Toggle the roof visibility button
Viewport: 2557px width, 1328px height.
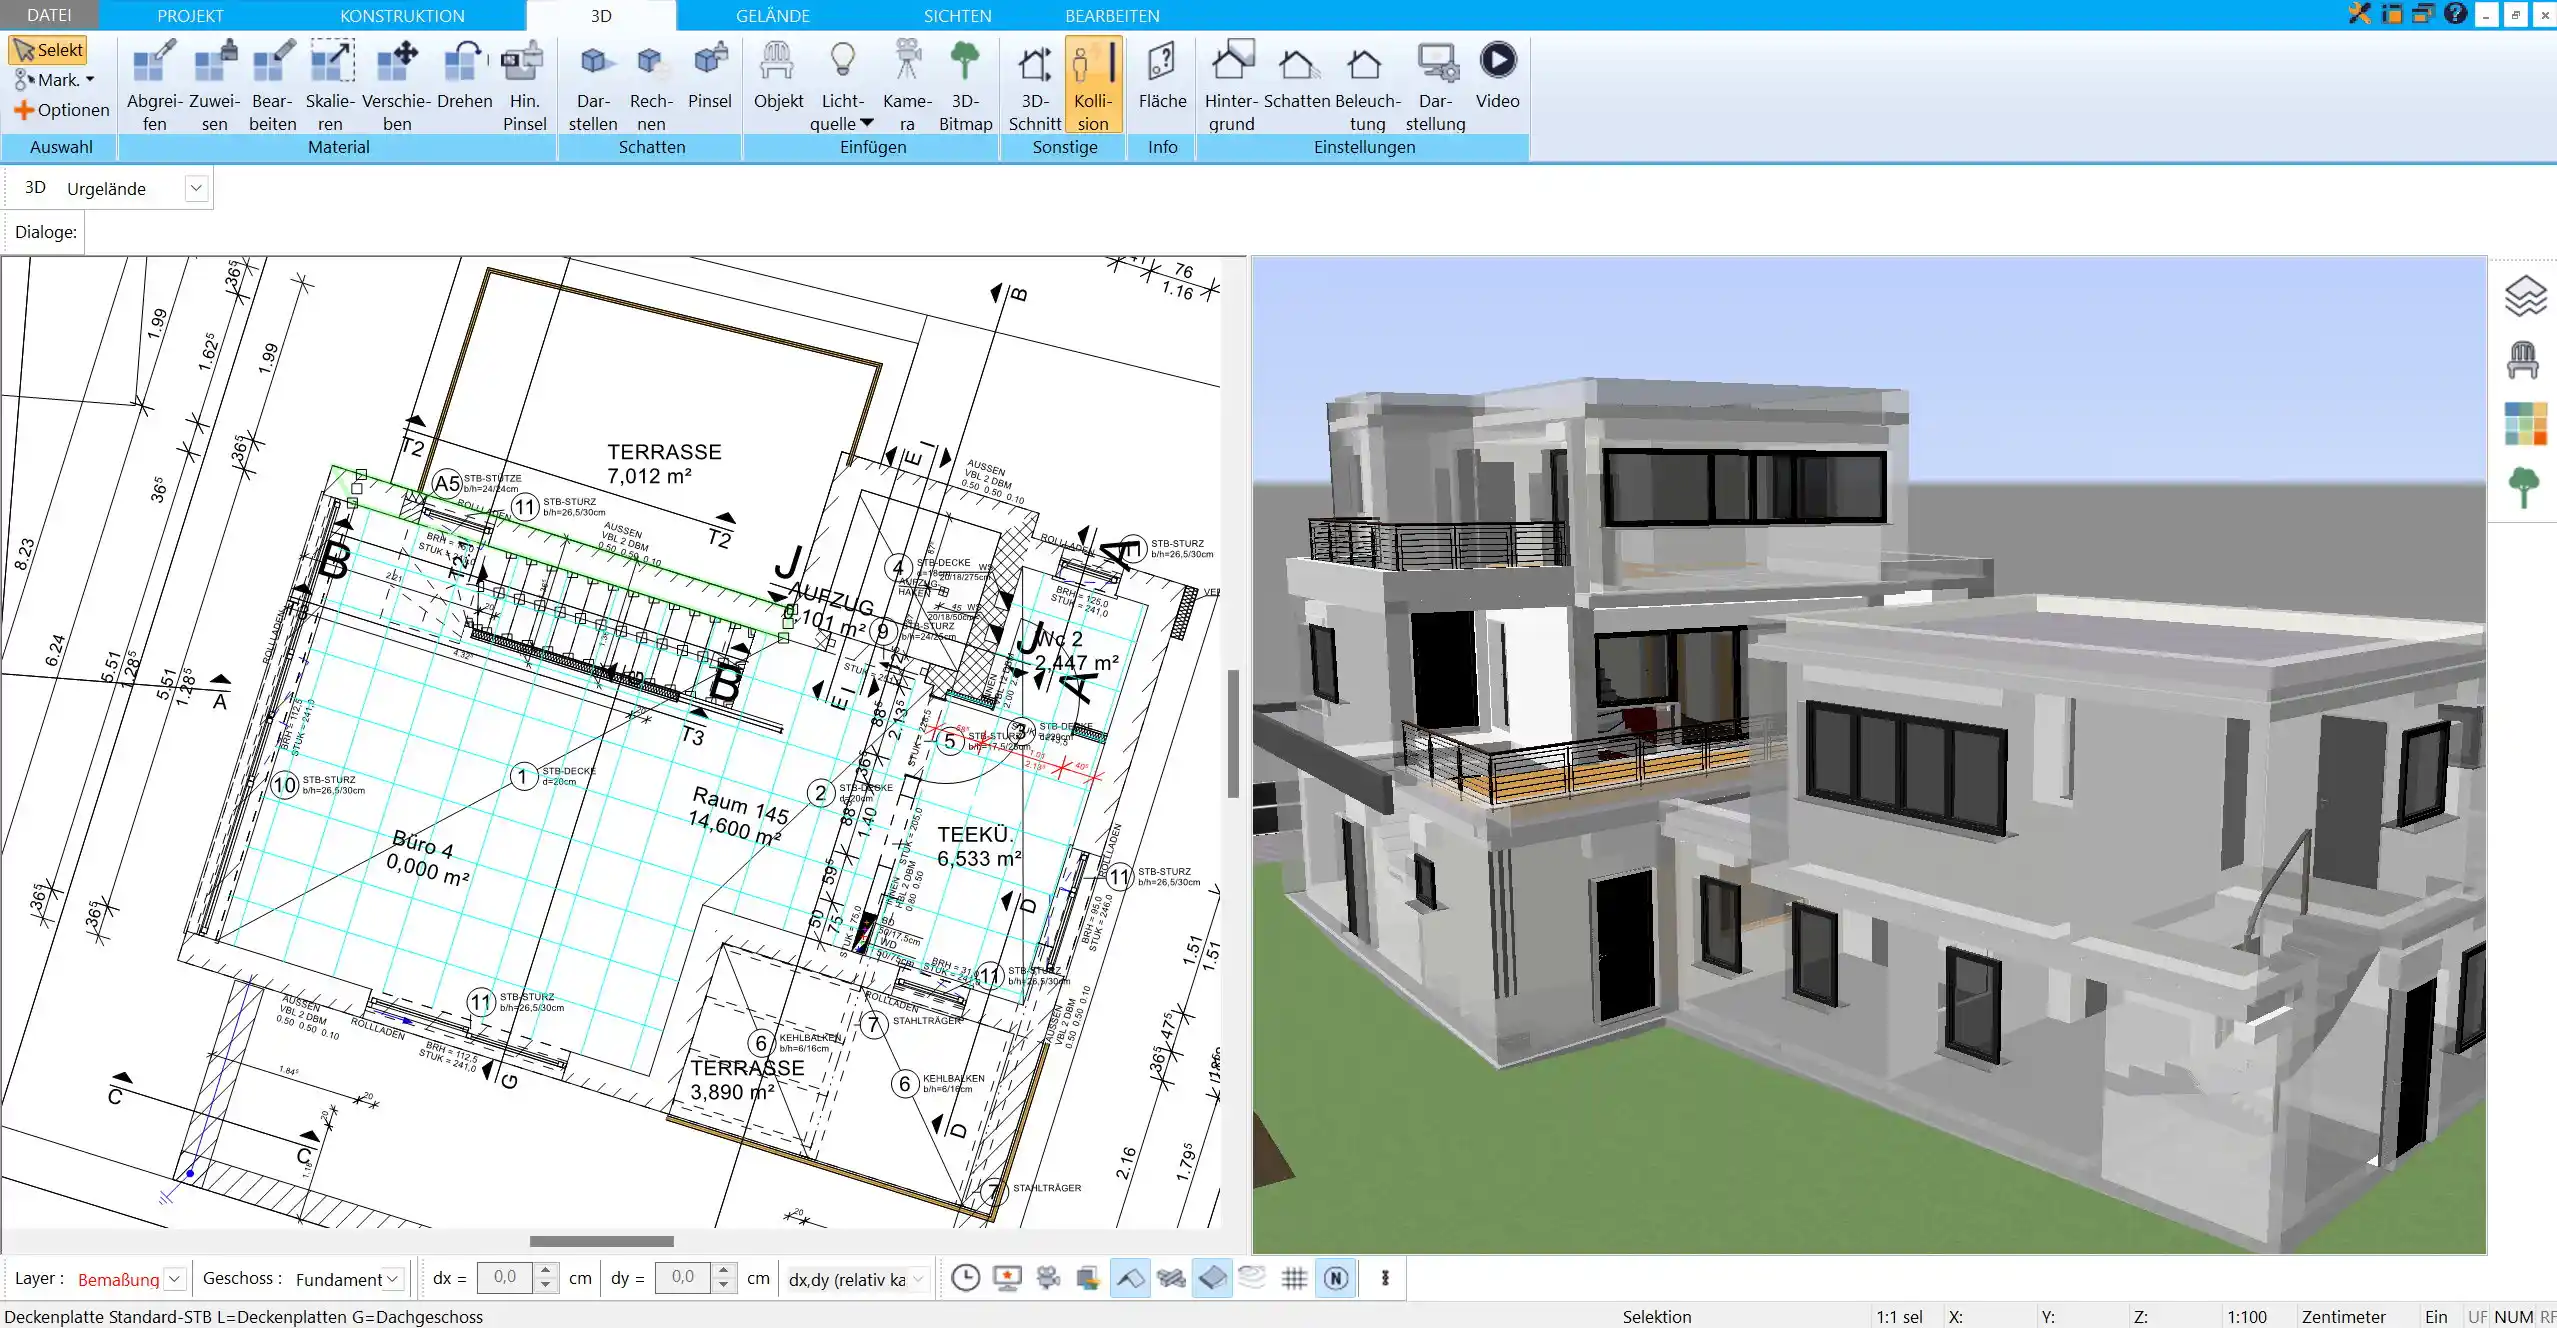click(x=1130, y=1278)
